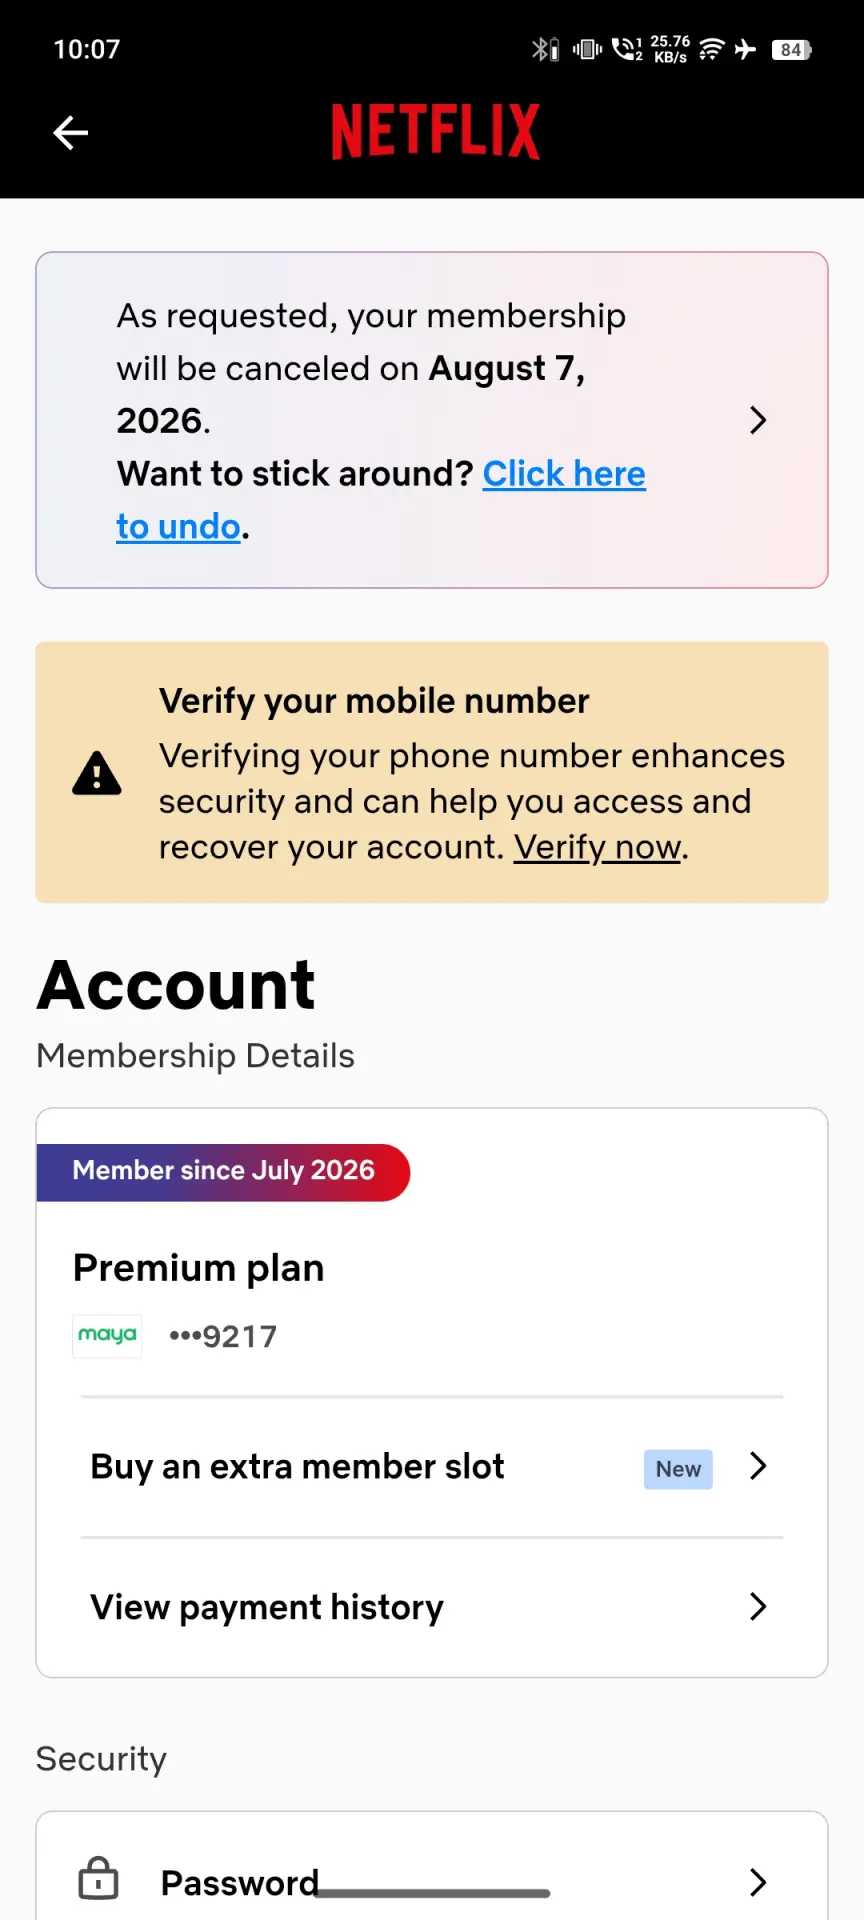Image resolution: width=864 pixels, height=1920 pixels.
Task: Tap the Wi-Fi status icon
Action: coord(711,49)
